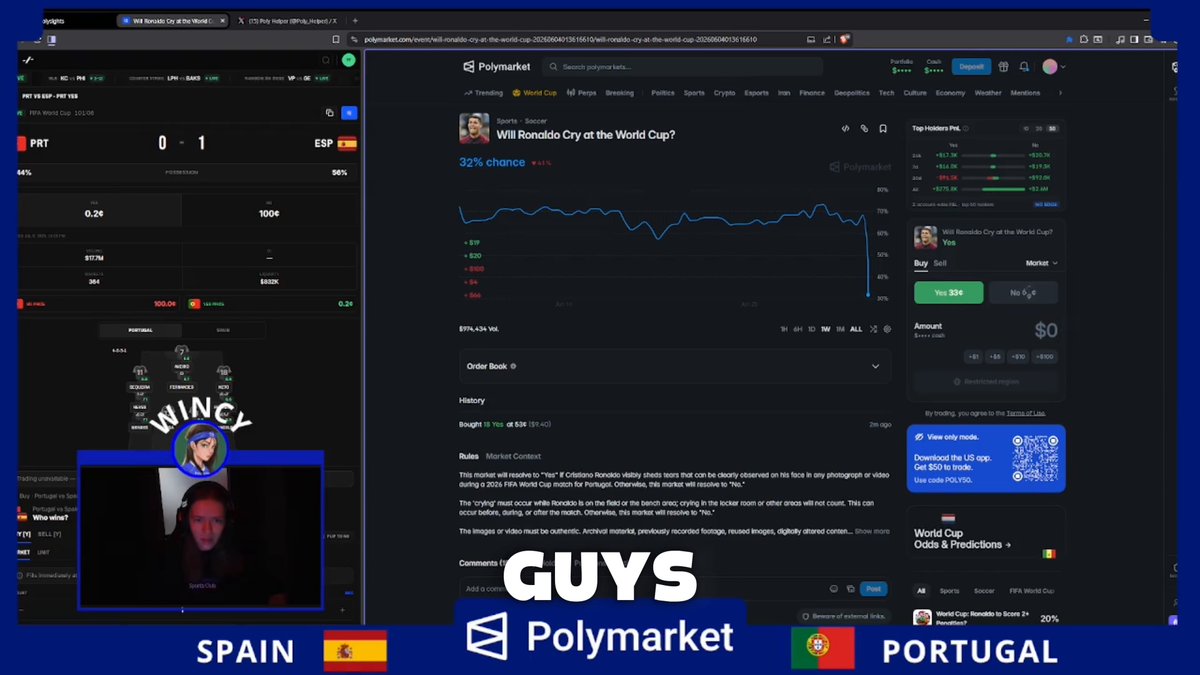Click the Polymarket logo in the header
1200x675 pixels.
pyautogui.click(x=496, y=67)
